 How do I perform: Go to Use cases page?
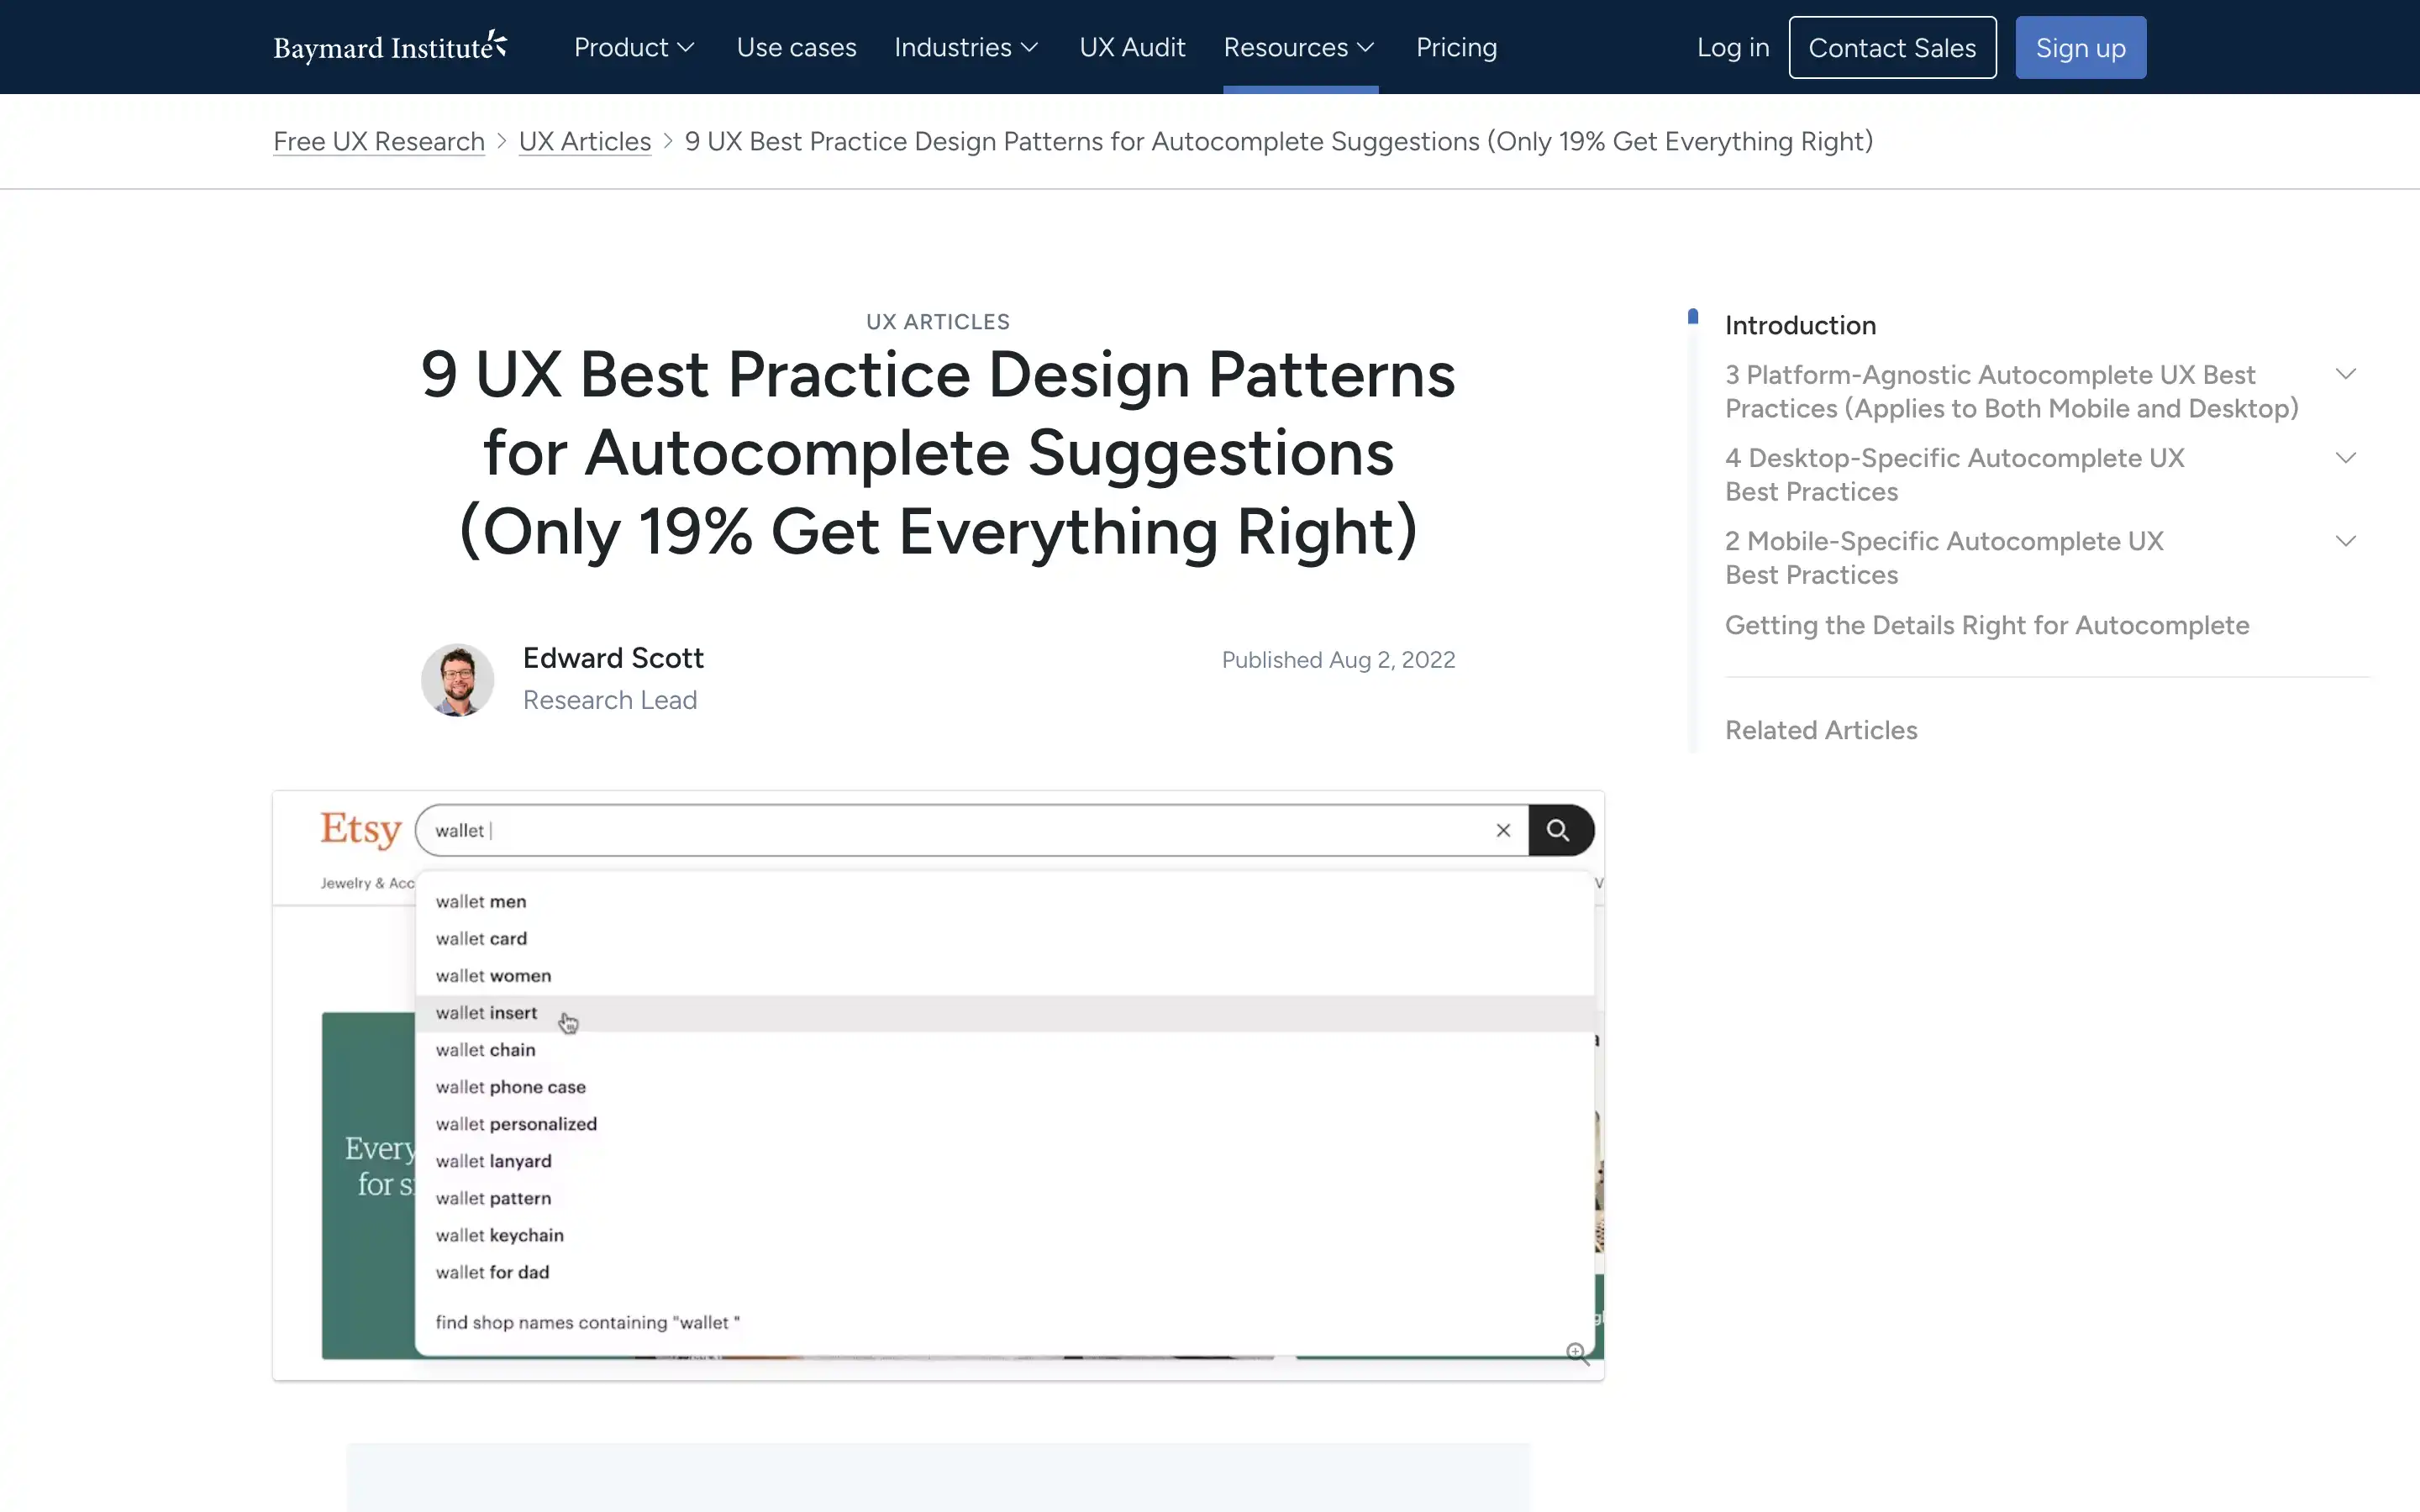[x=796, y=47]
